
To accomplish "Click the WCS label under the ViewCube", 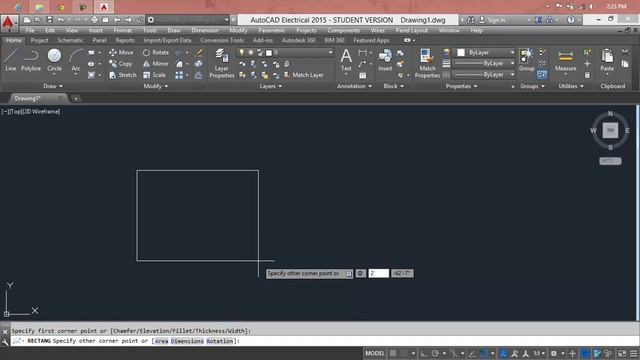I will [x=610, y=161].
